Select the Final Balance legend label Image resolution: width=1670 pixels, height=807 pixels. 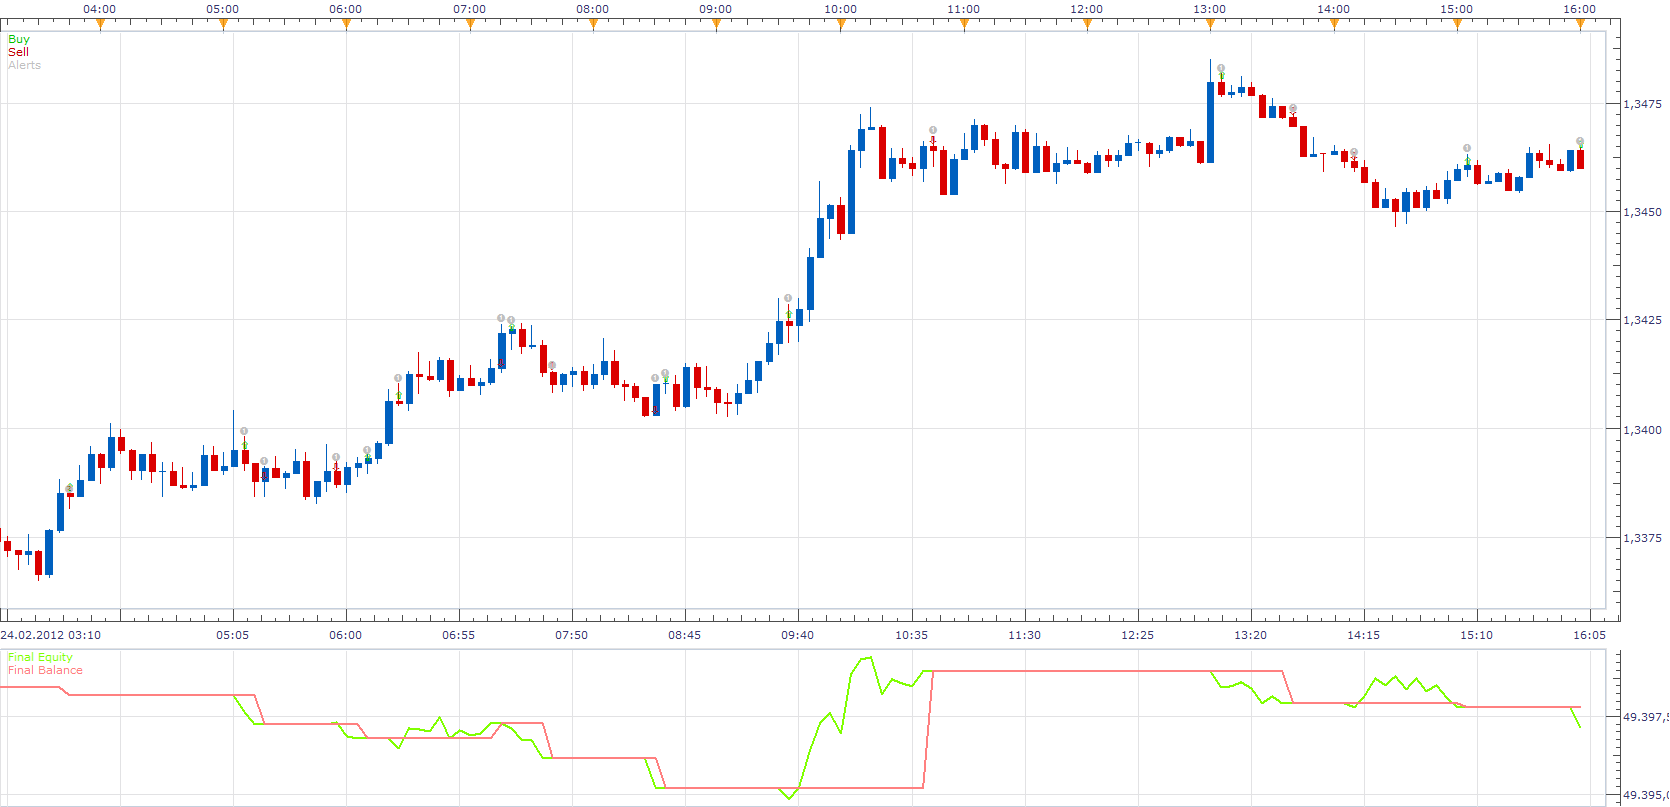45,670
